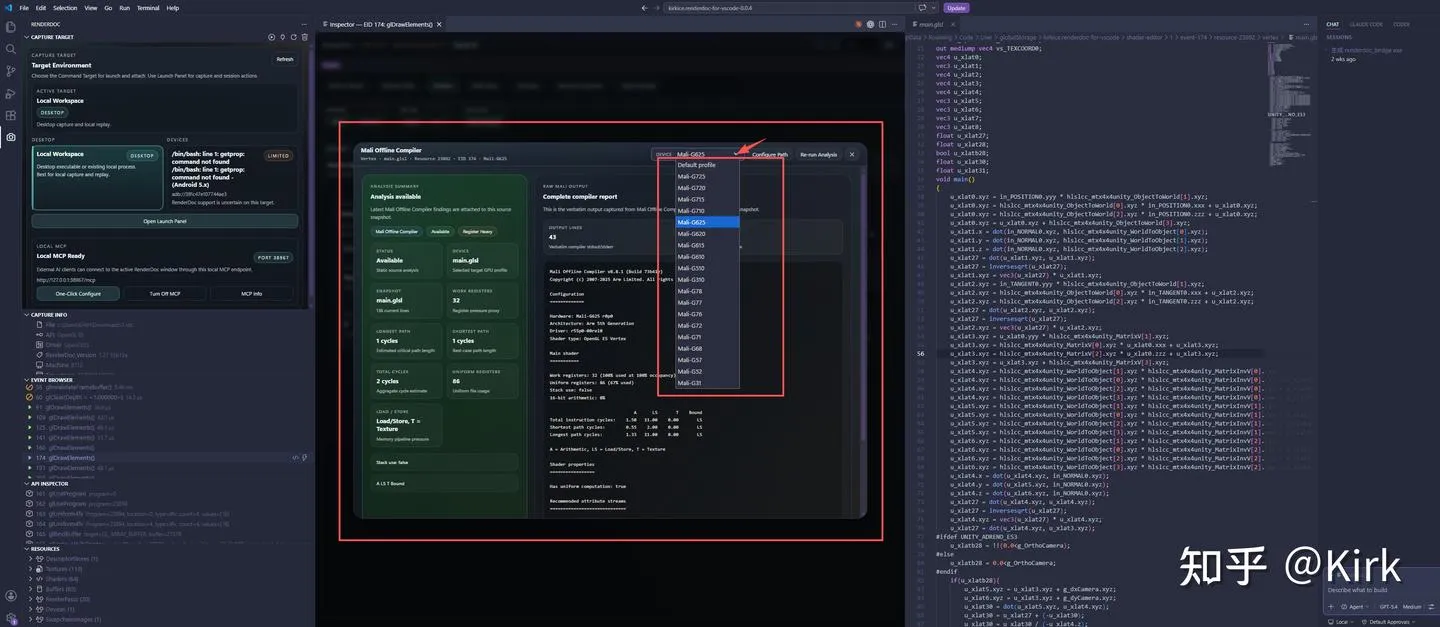This screenshot has width=1440, height=627.
Task: Expand the Buffers resource node
Action: tap(30, 589)
